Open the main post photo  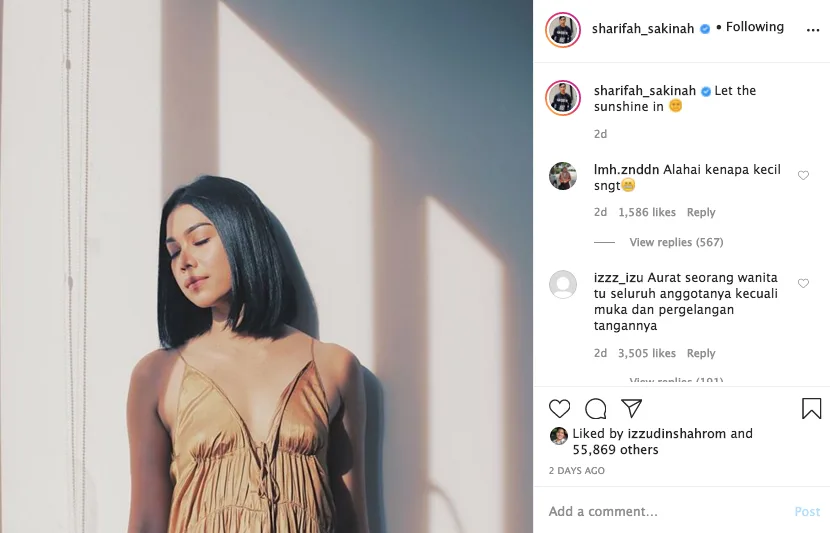(x=266, y=266)
